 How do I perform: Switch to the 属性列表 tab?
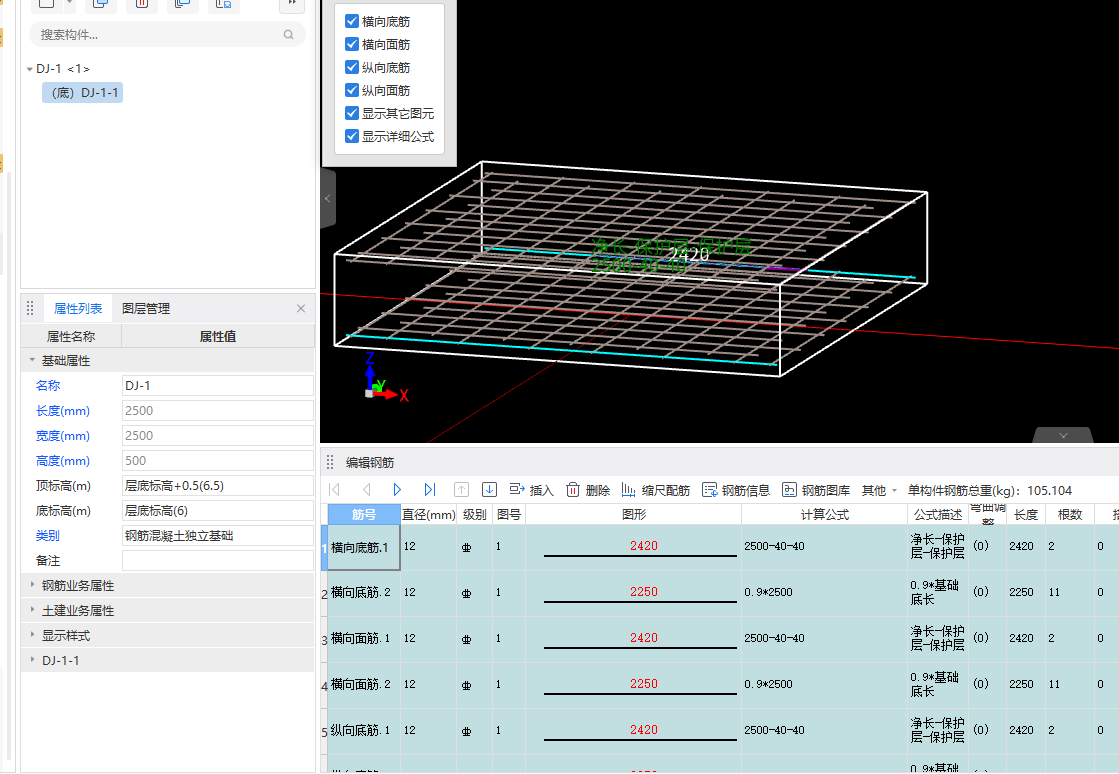coord(78,308)
